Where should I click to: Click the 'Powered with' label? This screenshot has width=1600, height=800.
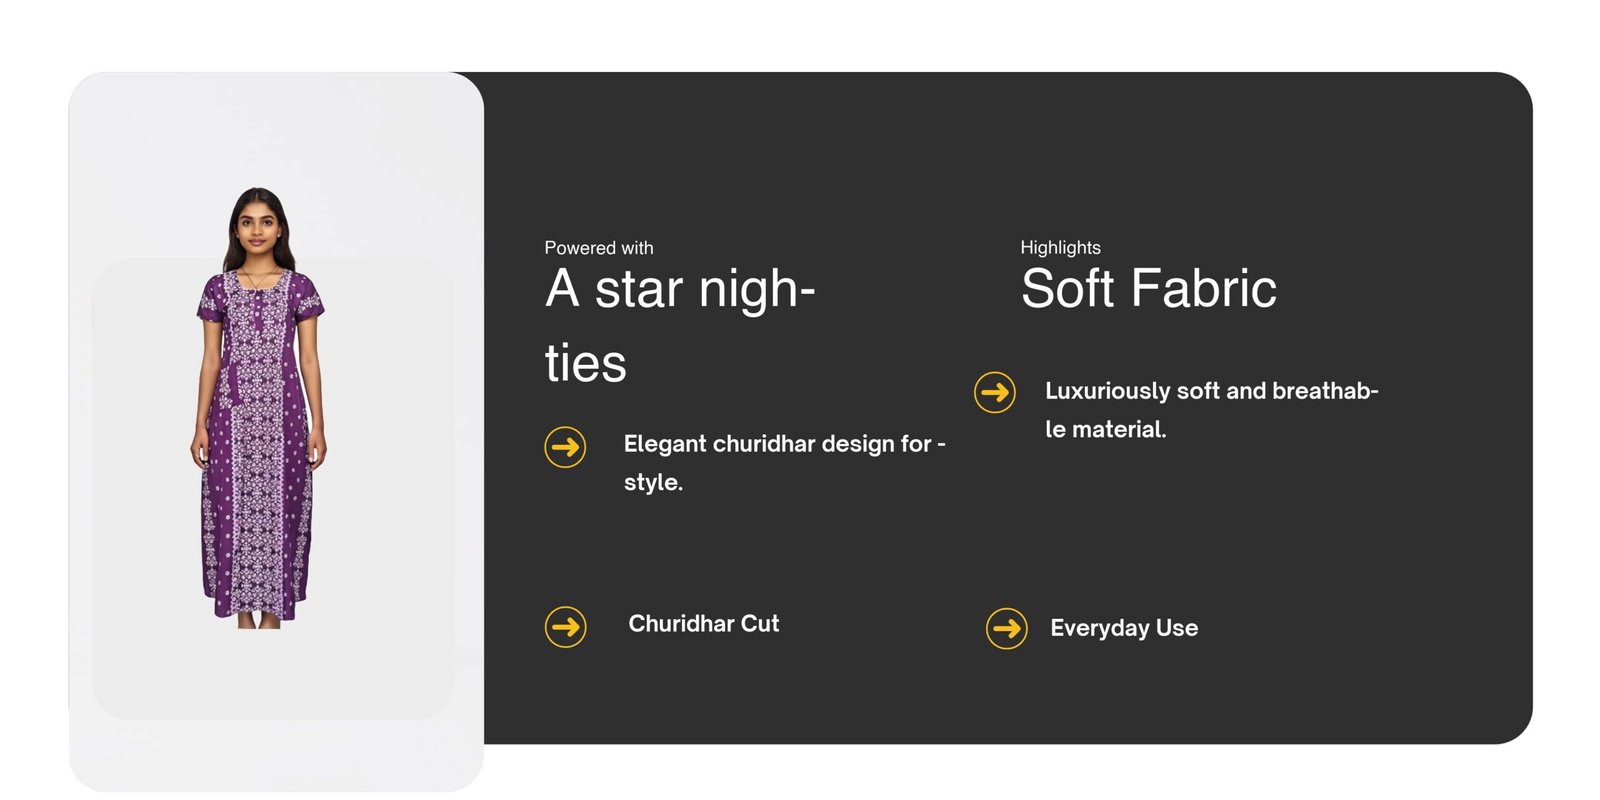tap(598, 248)
